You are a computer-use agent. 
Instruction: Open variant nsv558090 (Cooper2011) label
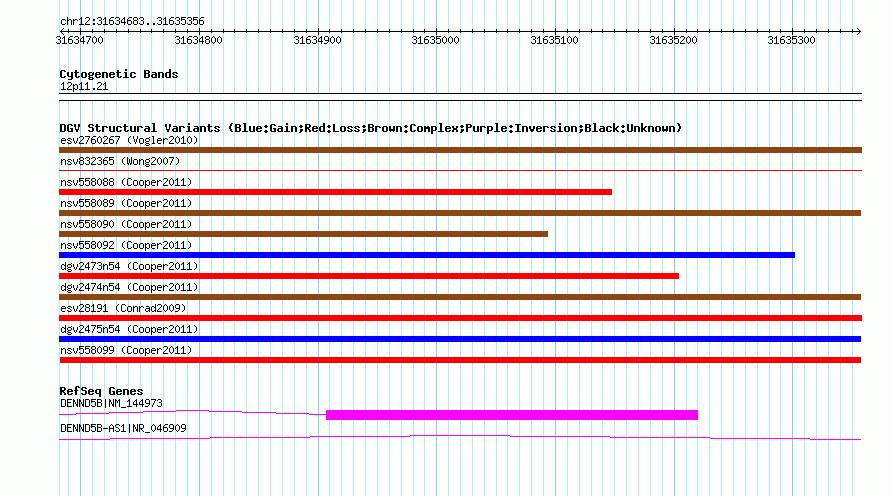click(126, 224)
